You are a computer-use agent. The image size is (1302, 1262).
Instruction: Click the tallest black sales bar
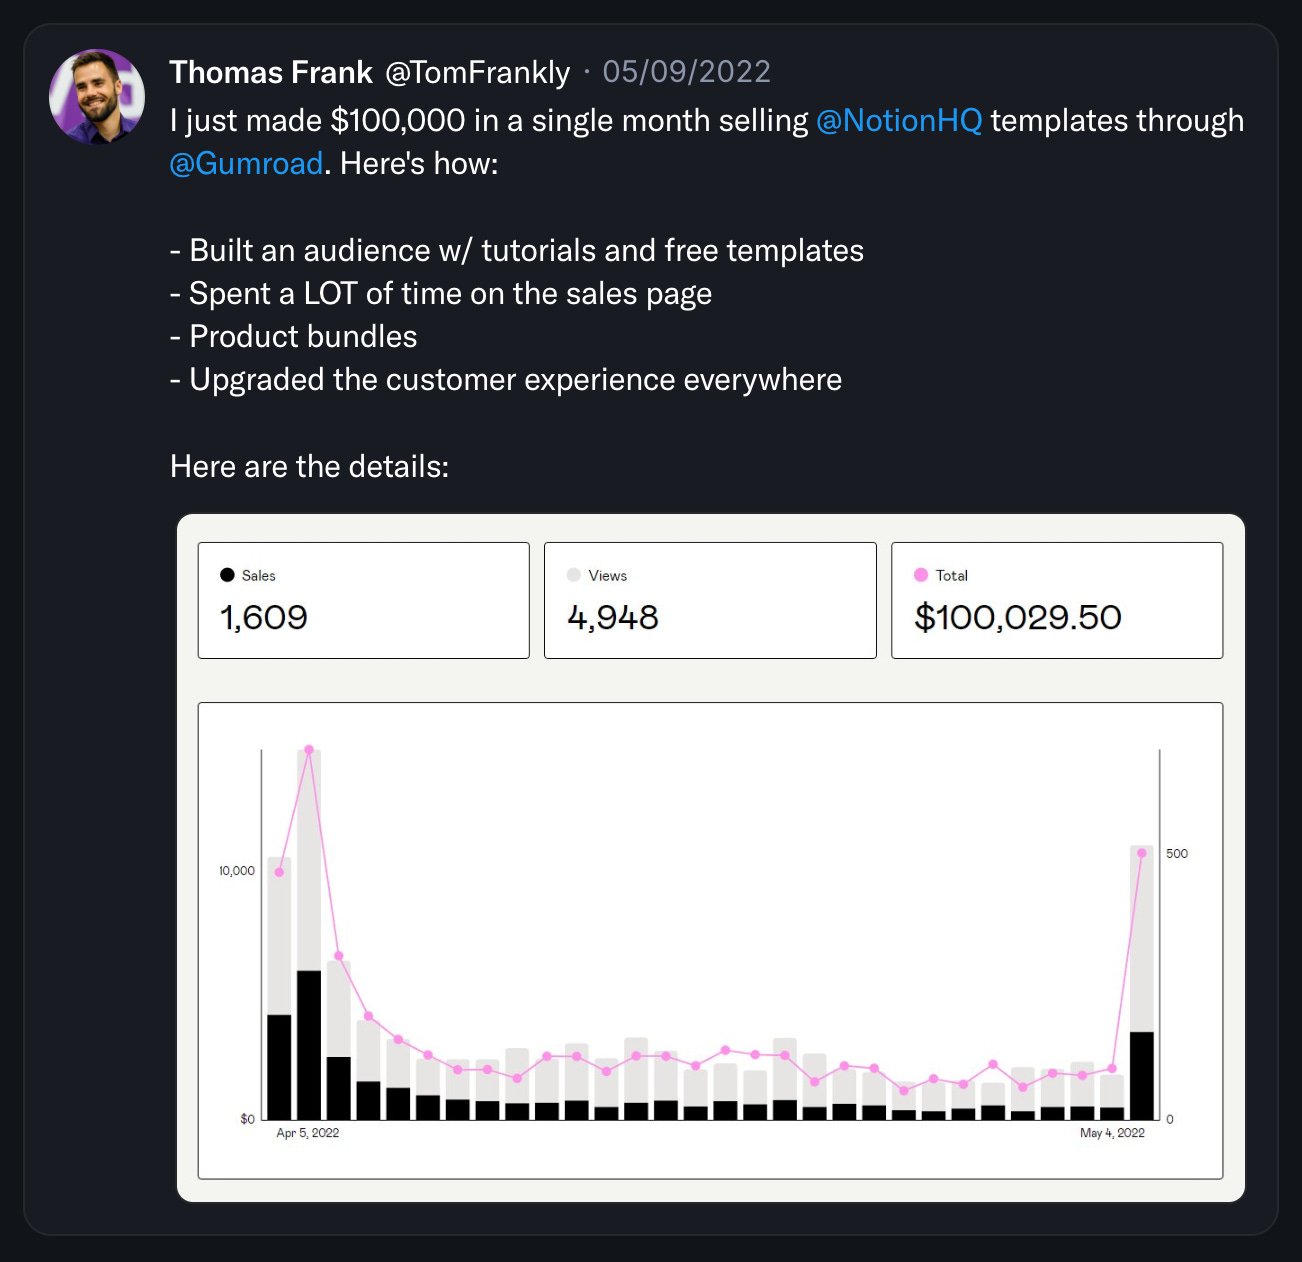(309, 1045)
